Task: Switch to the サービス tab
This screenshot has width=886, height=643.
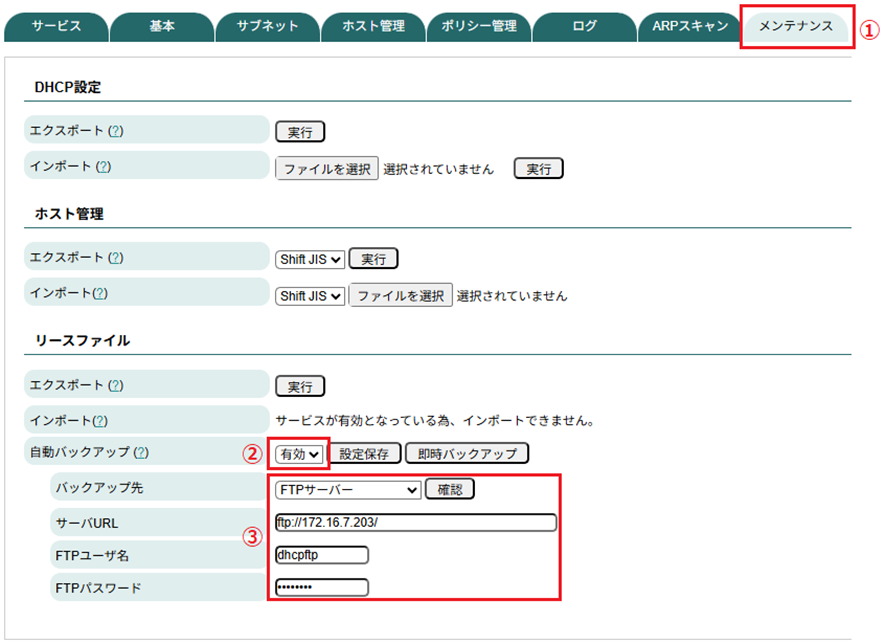Action: click(56, 27)
